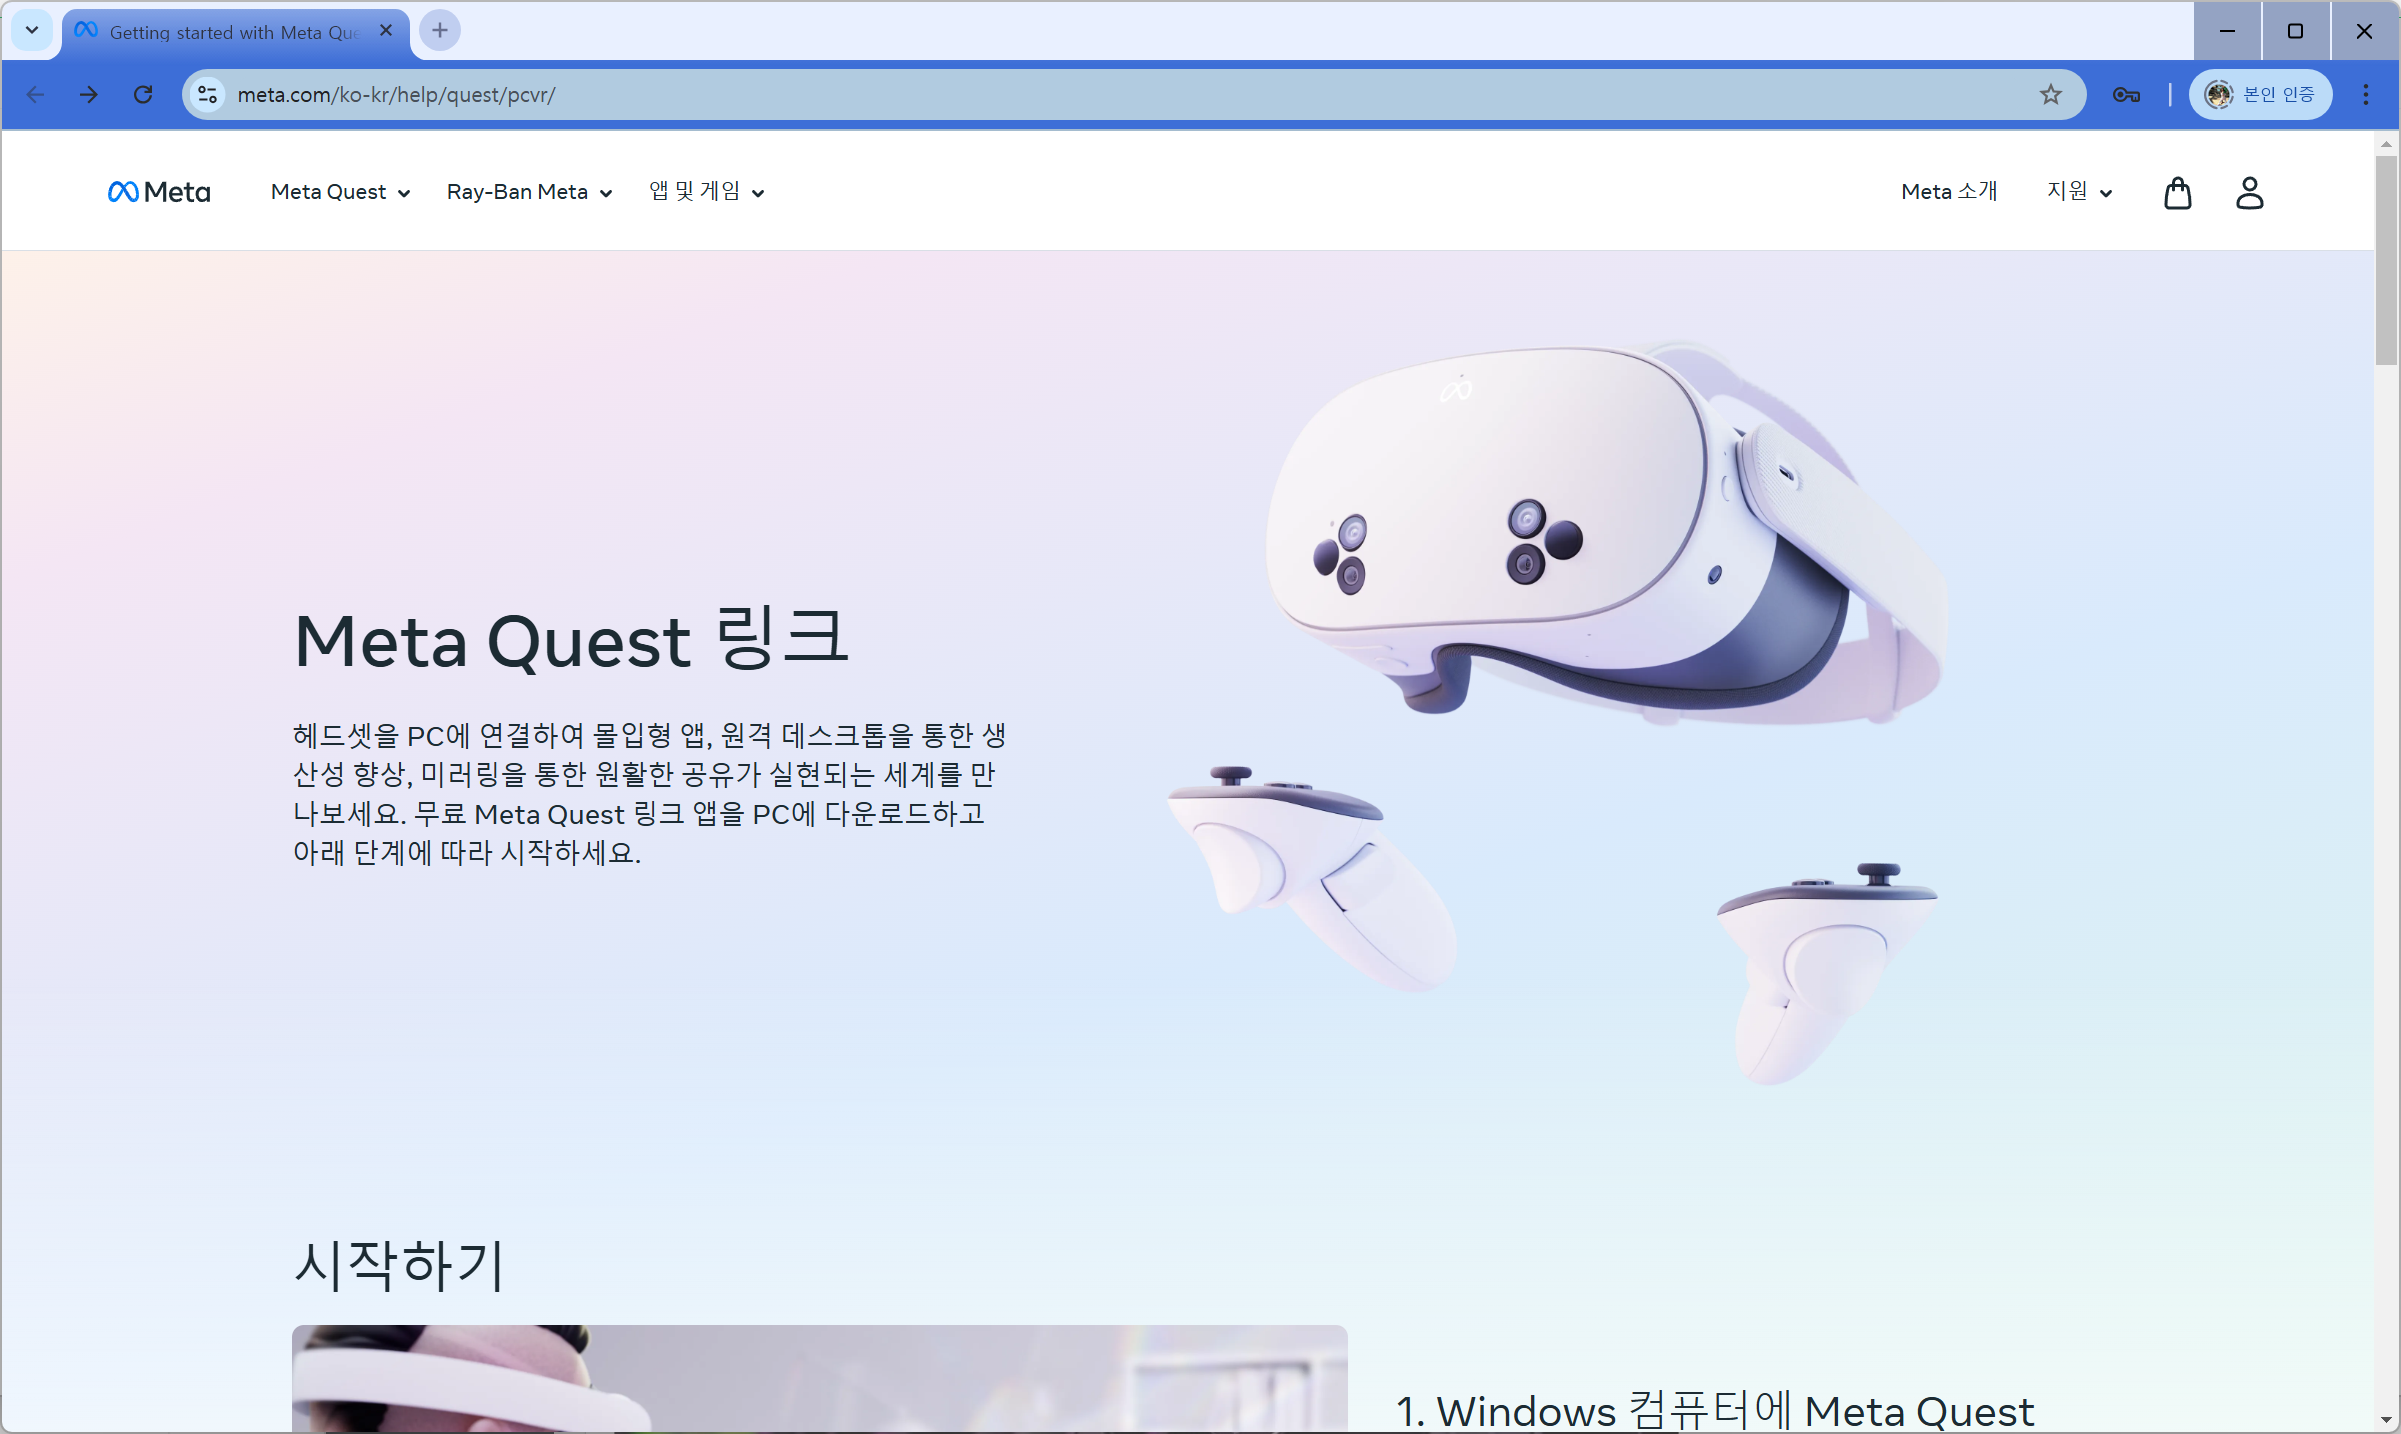This screenshot has width=2401, height=1434.
Task: Click the site information icon in address bar
Action: pos(207,95)
